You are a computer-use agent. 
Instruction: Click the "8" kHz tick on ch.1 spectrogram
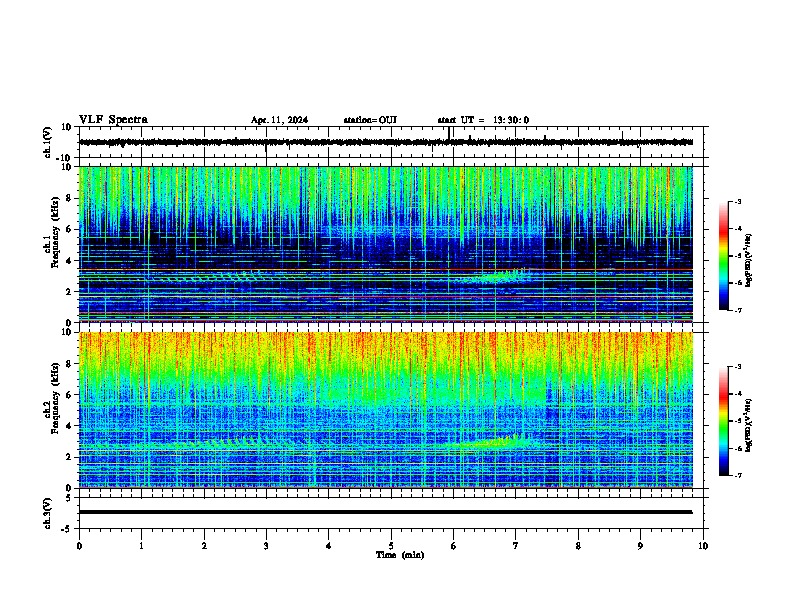(x=69, y=198)
